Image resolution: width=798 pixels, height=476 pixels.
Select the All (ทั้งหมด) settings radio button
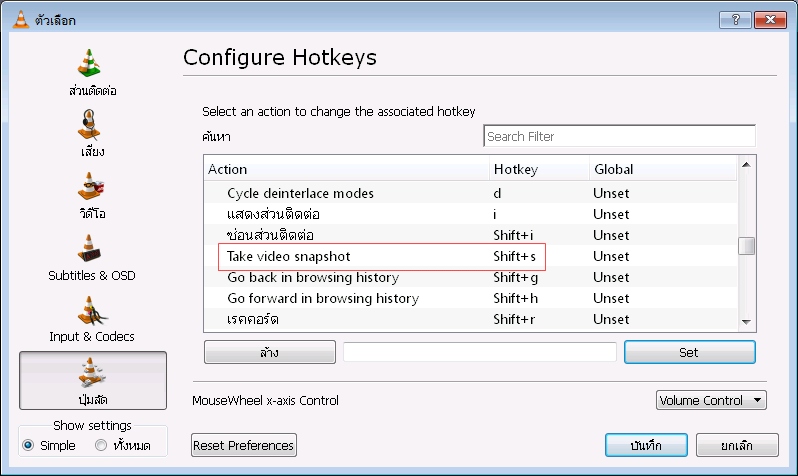[101, 445]
